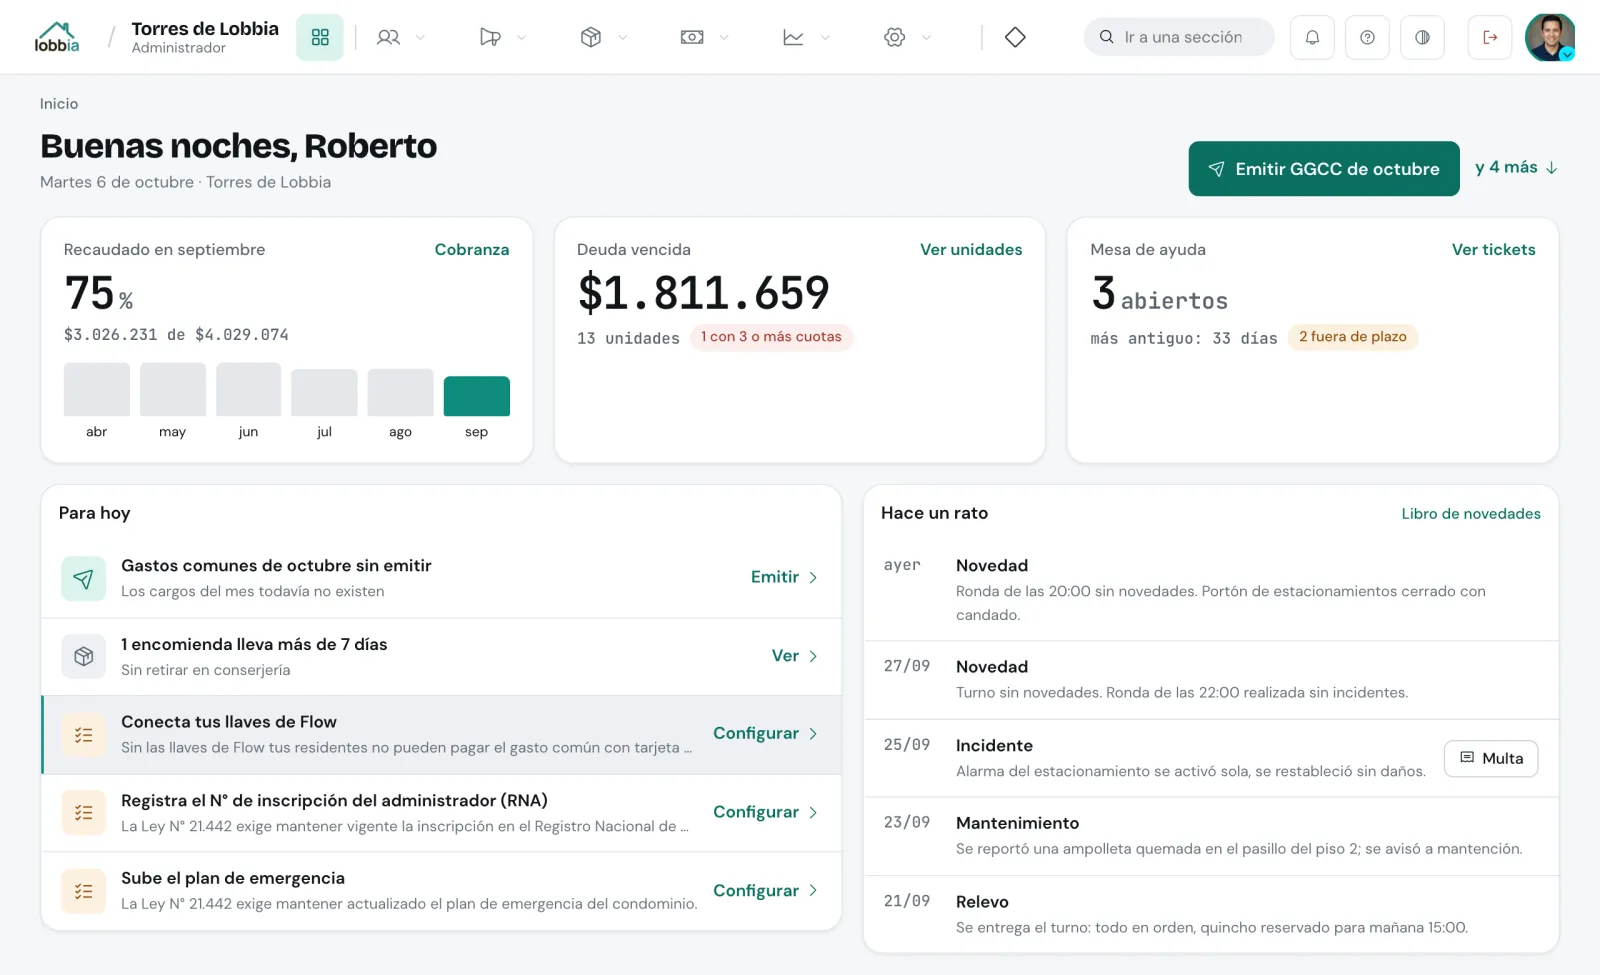The image size is (1600, 975).
Task: Click Emitir GGCC de octubre button
Action: 1324,169
